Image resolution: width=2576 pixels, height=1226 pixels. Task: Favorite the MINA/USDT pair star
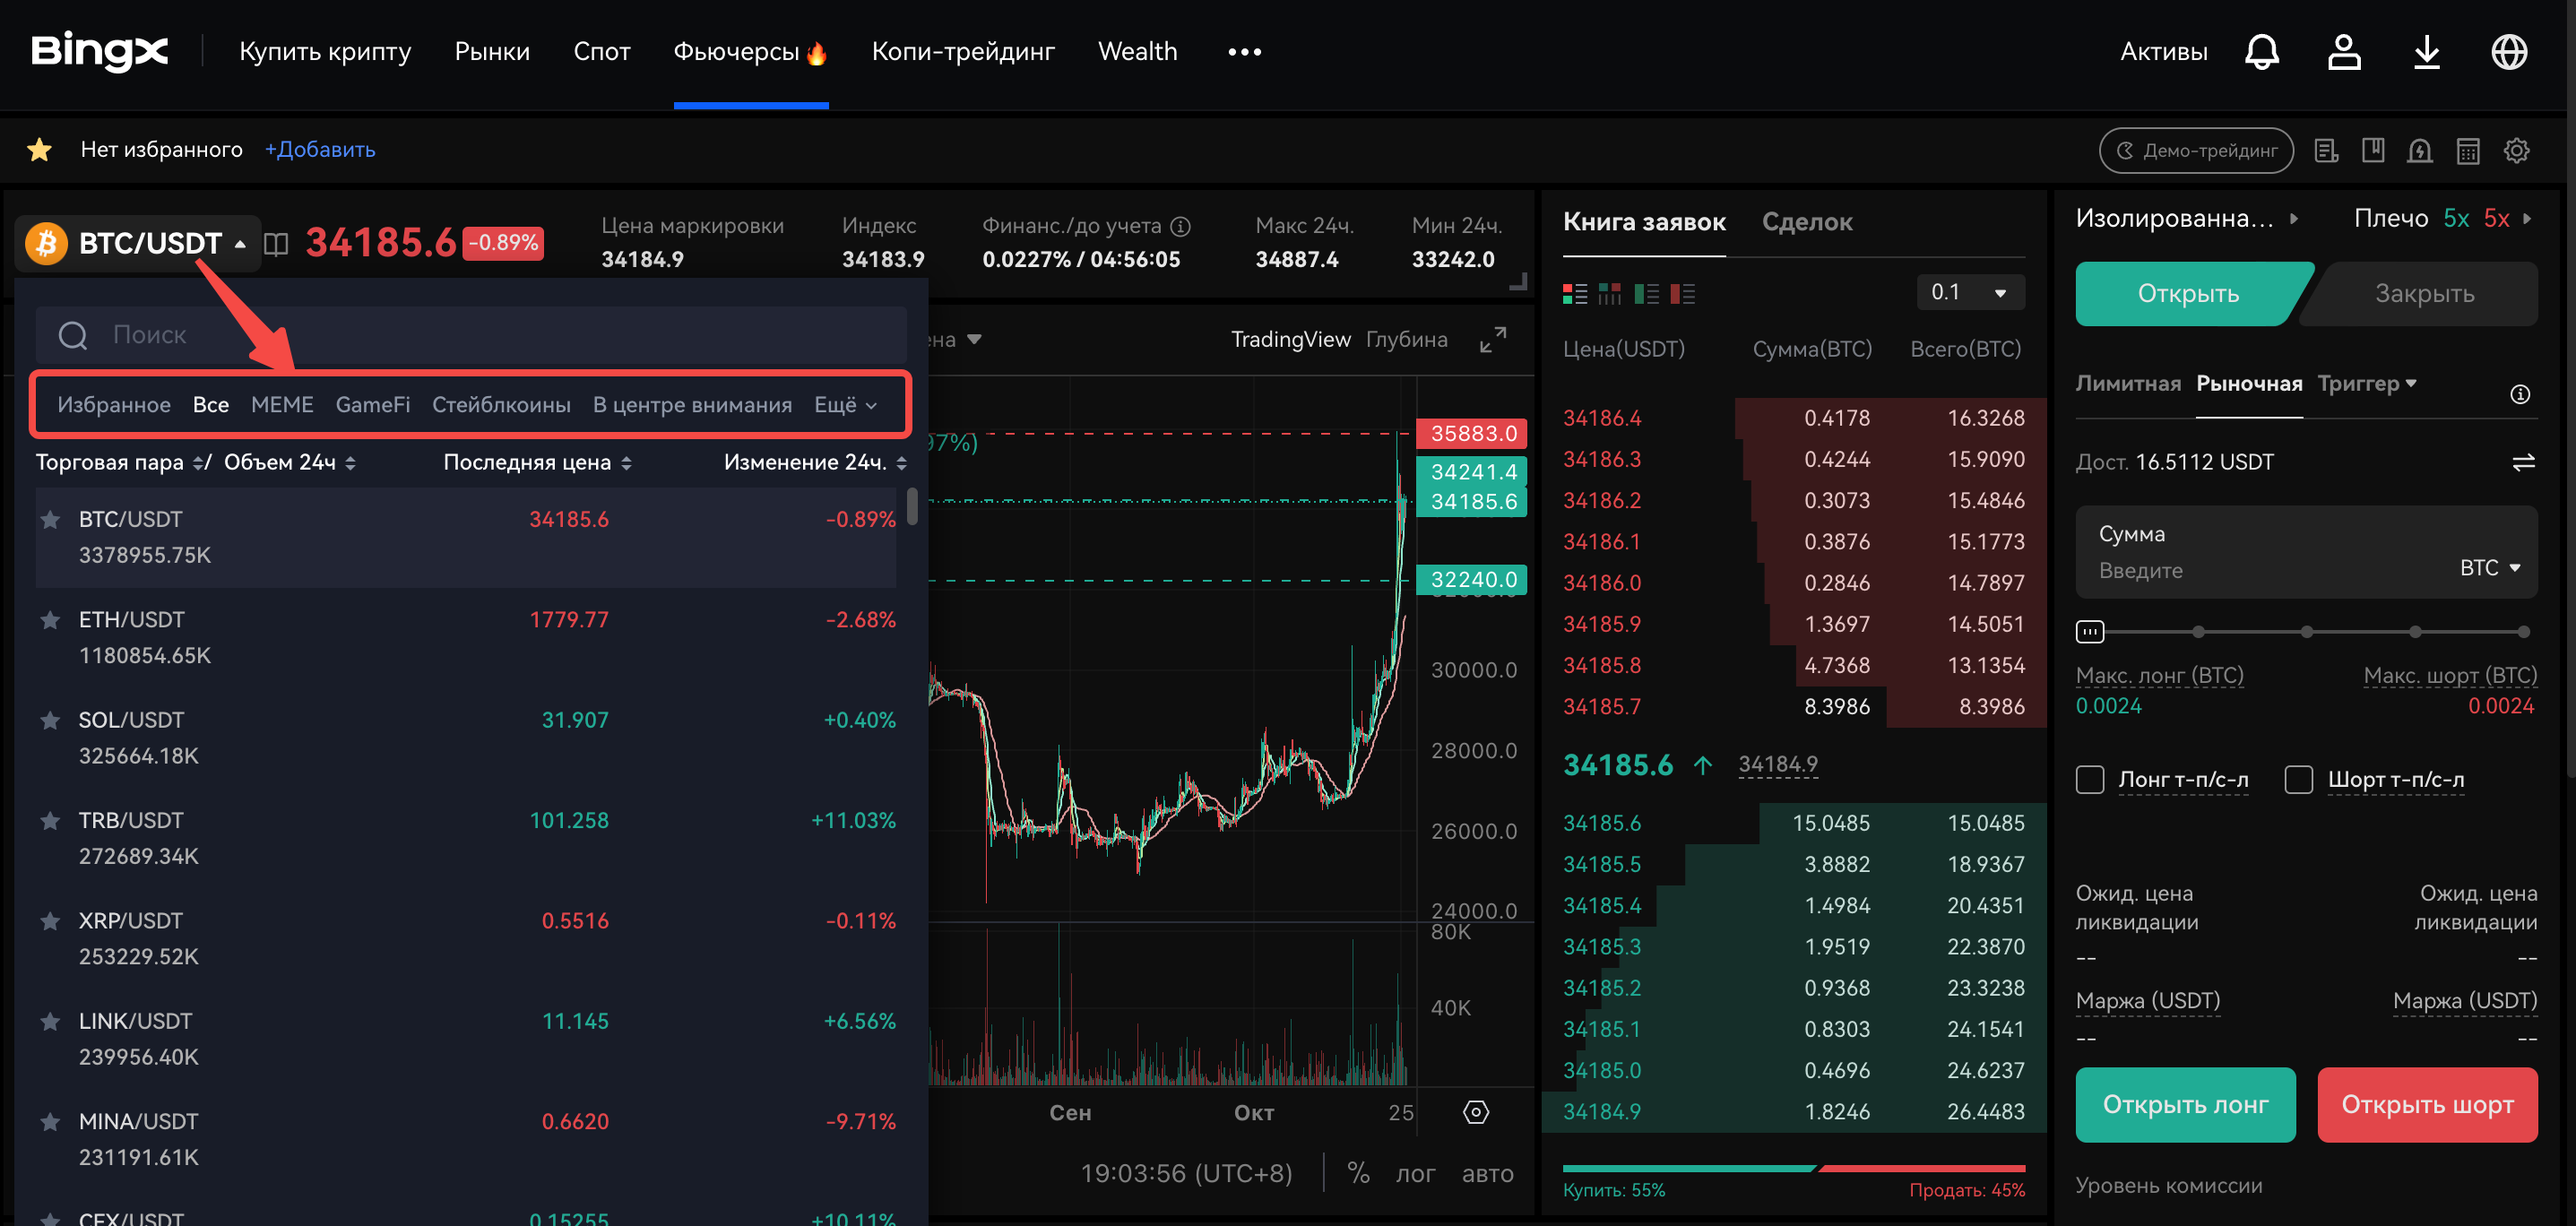[50, 1122]
